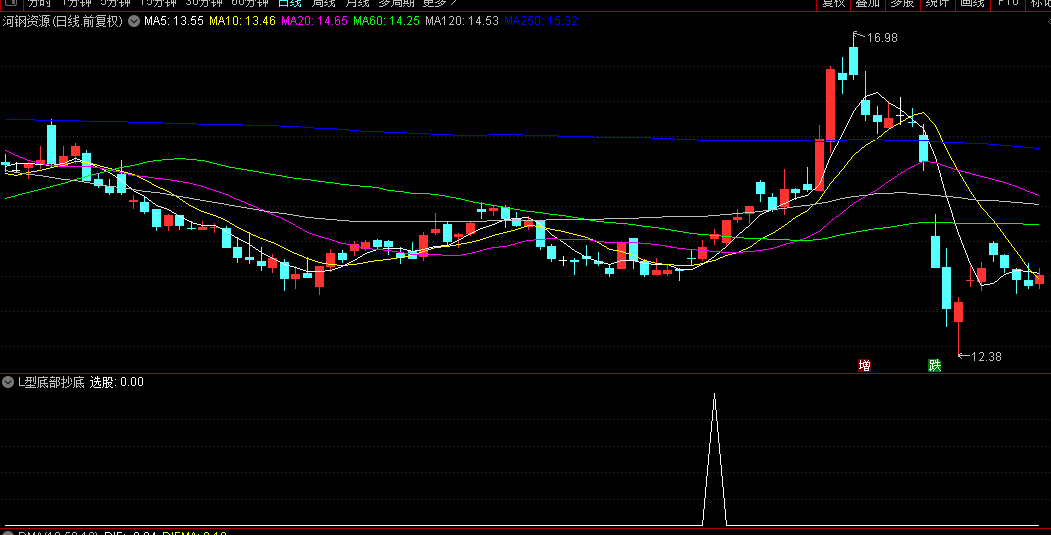Open the 多股 multi-stock button
Screen dimensions: 1051x535
902,3
